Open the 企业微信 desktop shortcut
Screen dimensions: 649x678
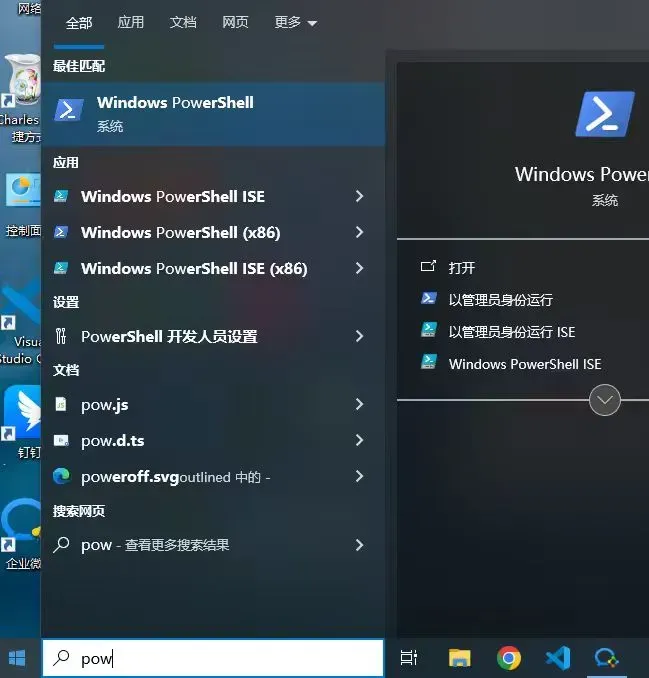click(21, 534)
